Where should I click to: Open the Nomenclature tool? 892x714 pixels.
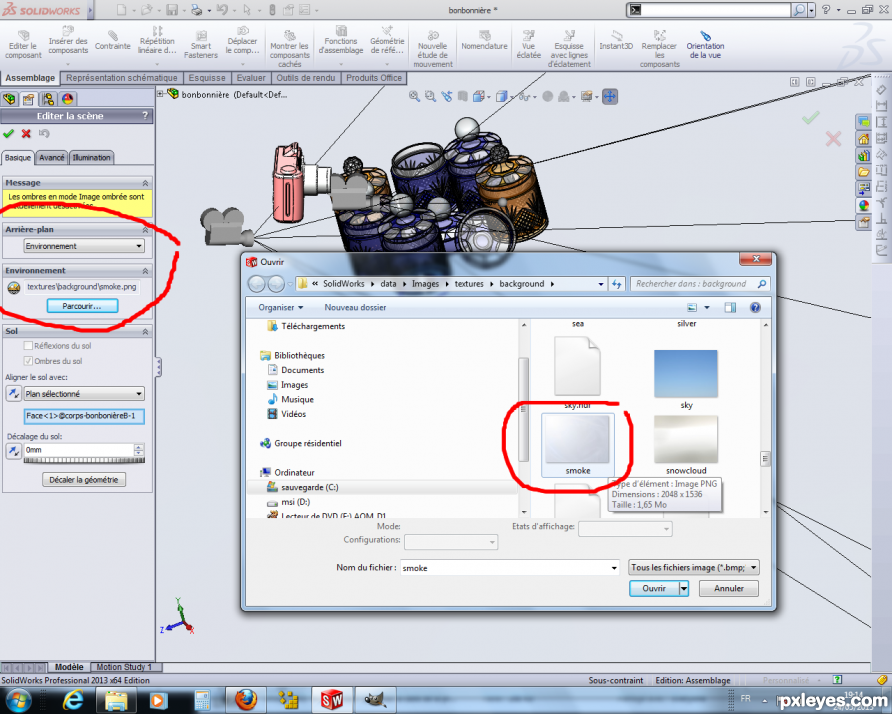click(484, 41)
